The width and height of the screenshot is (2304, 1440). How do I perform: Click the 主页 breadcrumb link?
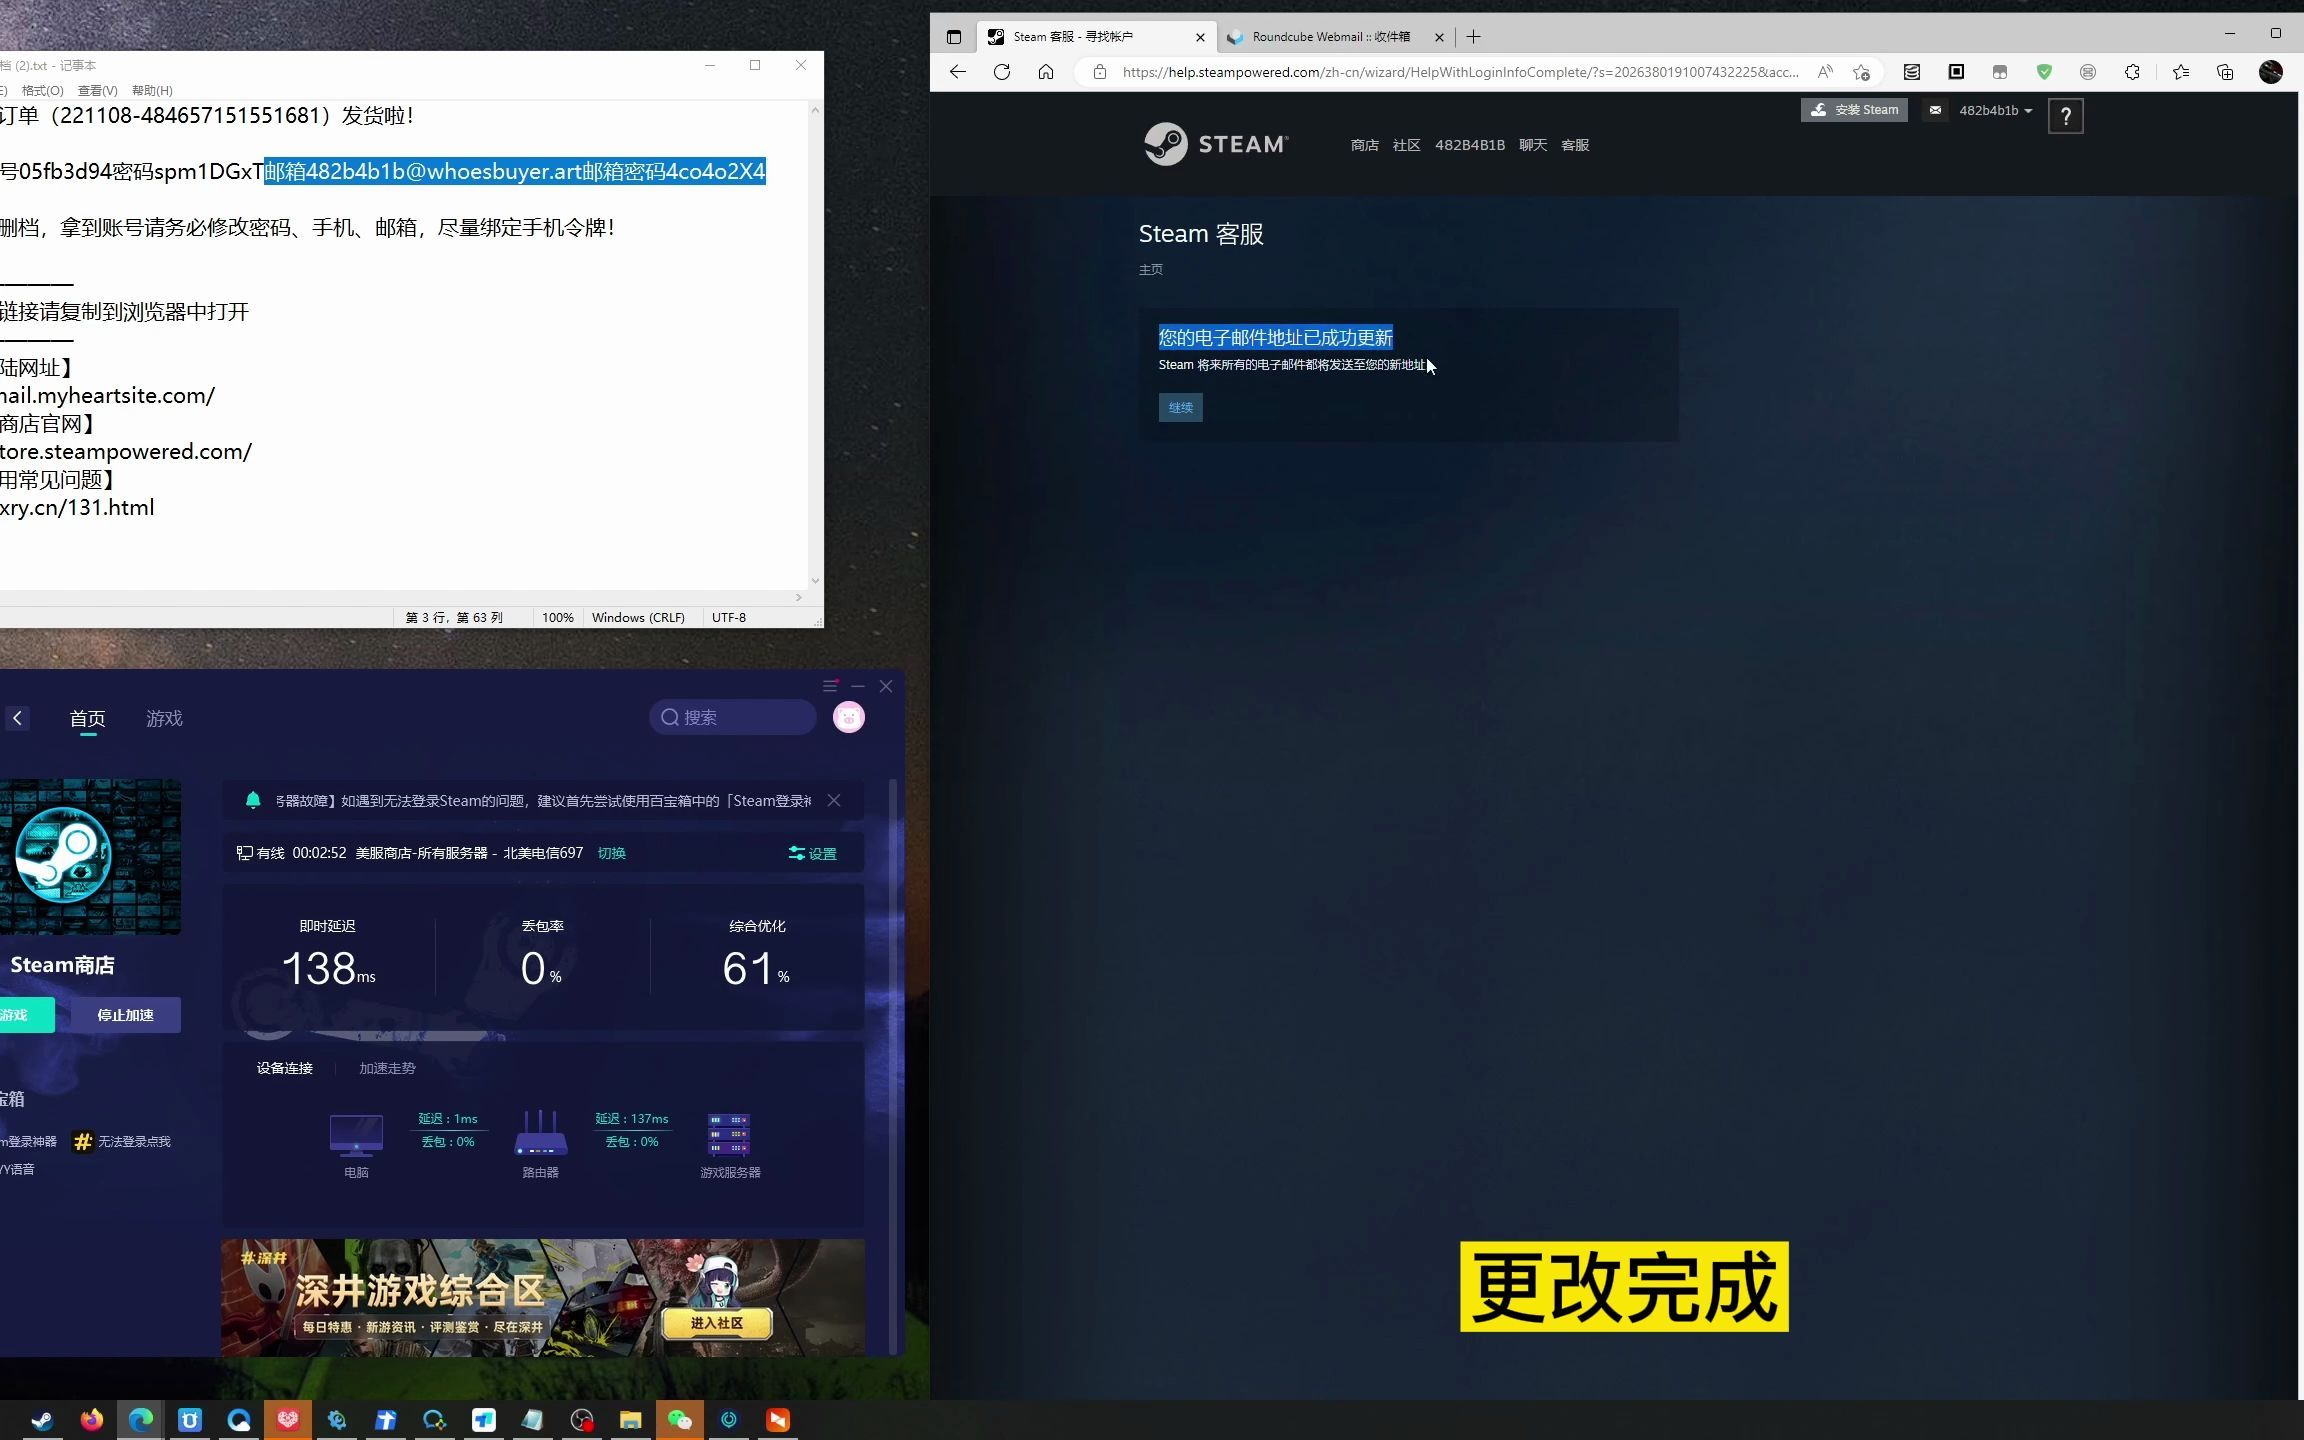point(1150,270)
